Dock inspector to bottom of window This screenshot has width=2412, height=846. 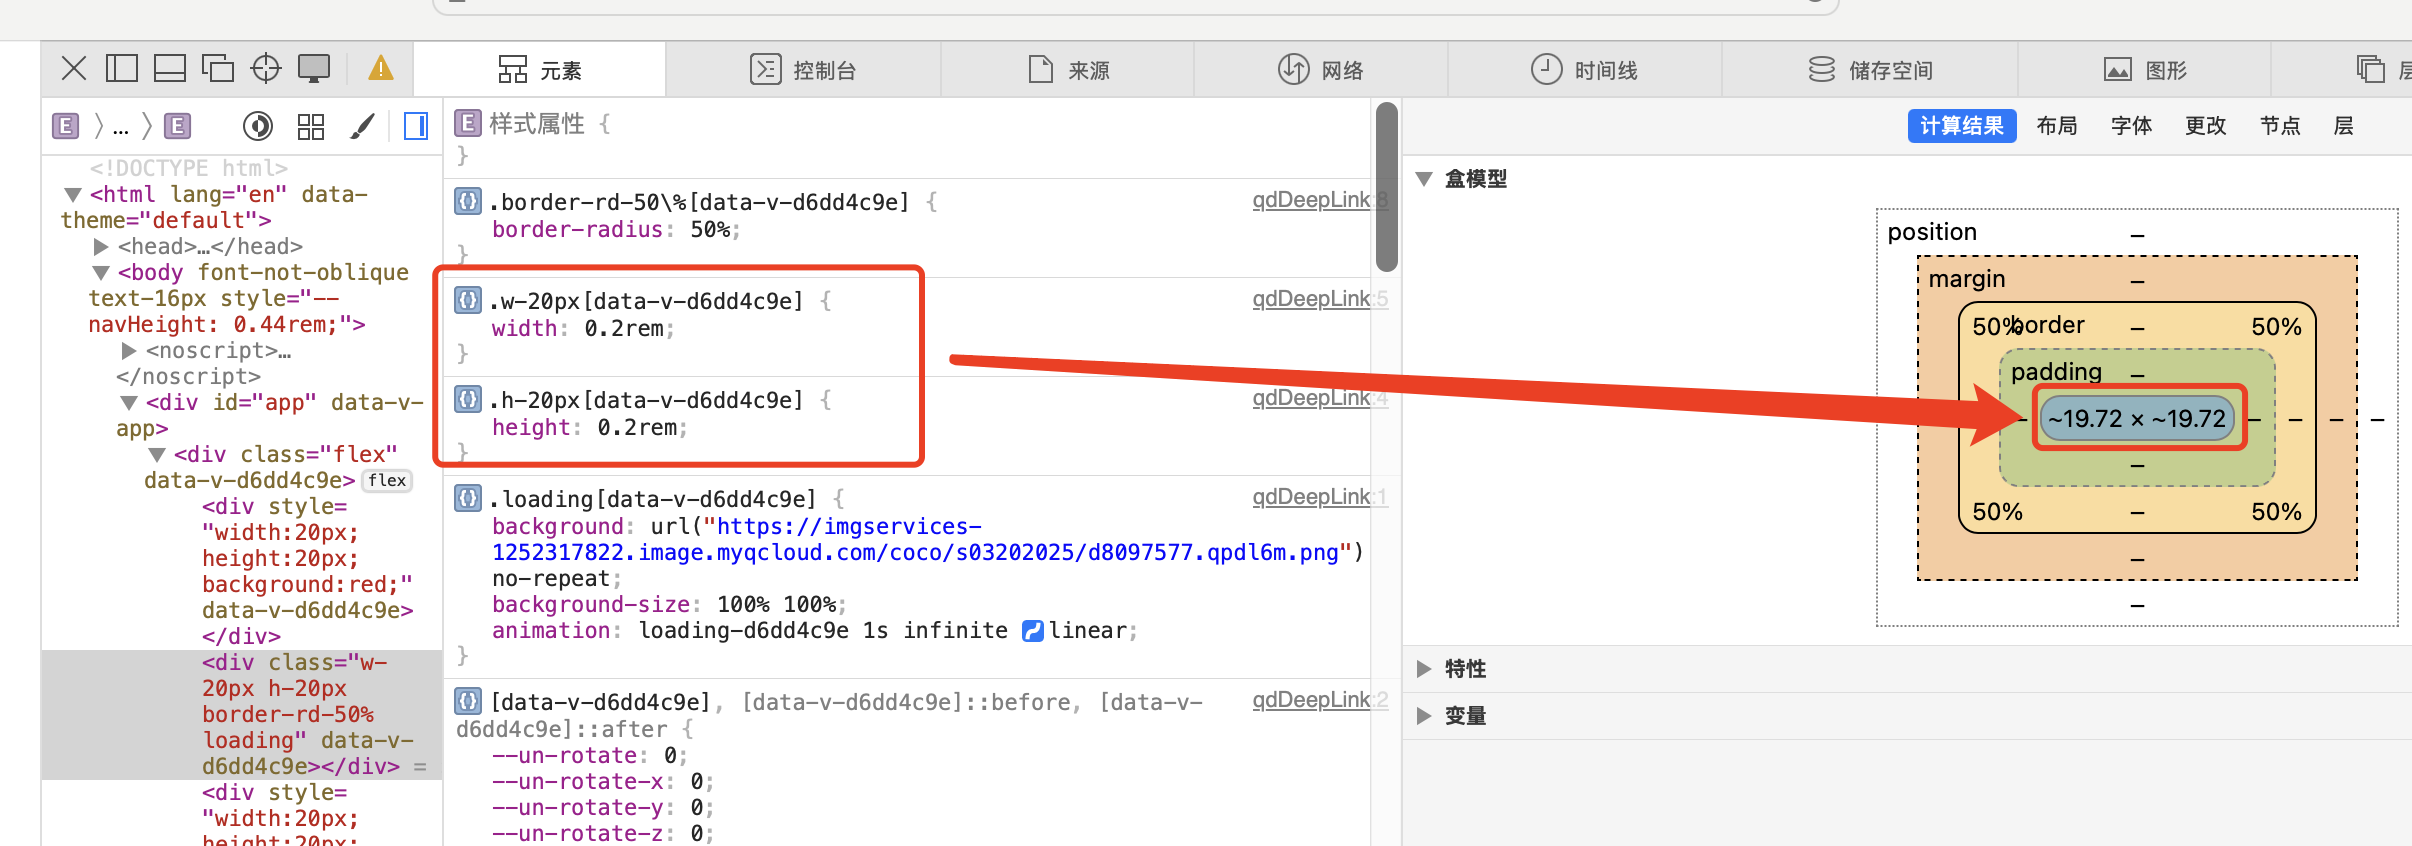(x=170, y=68)
